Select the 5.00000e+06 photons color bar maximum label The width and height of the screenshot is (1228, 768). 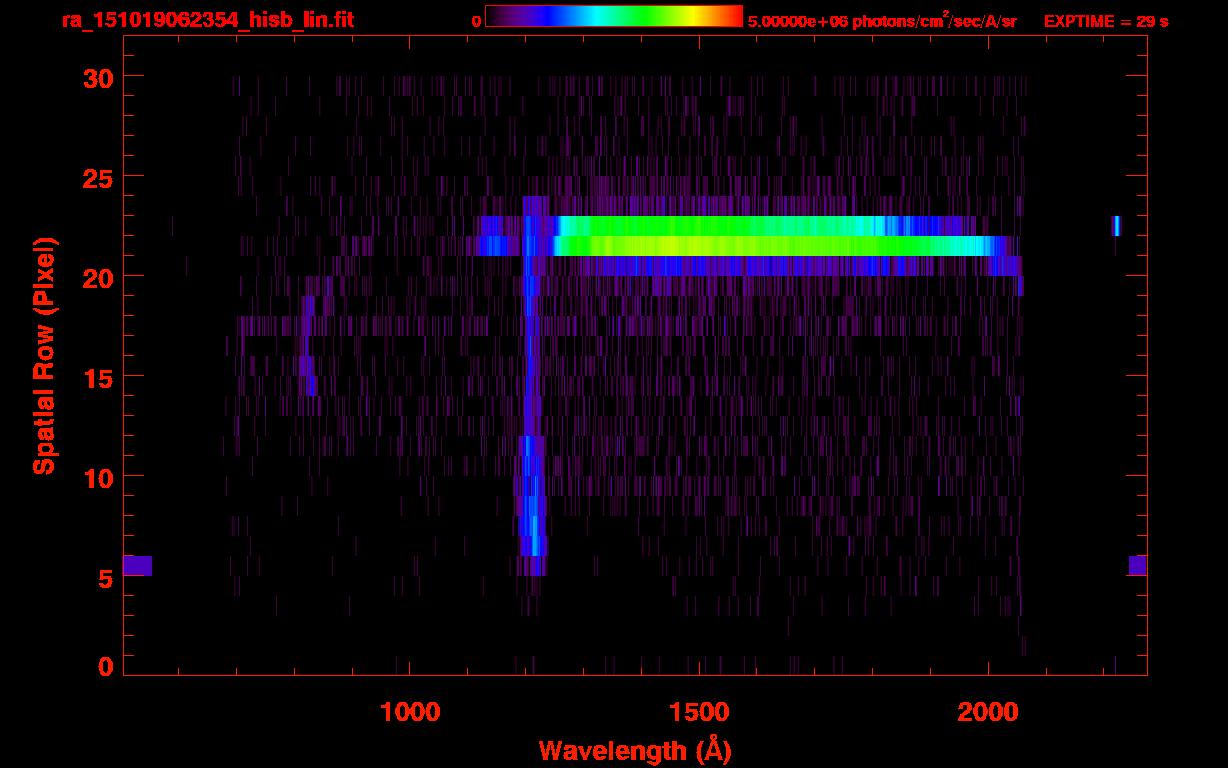pos(881,20)
